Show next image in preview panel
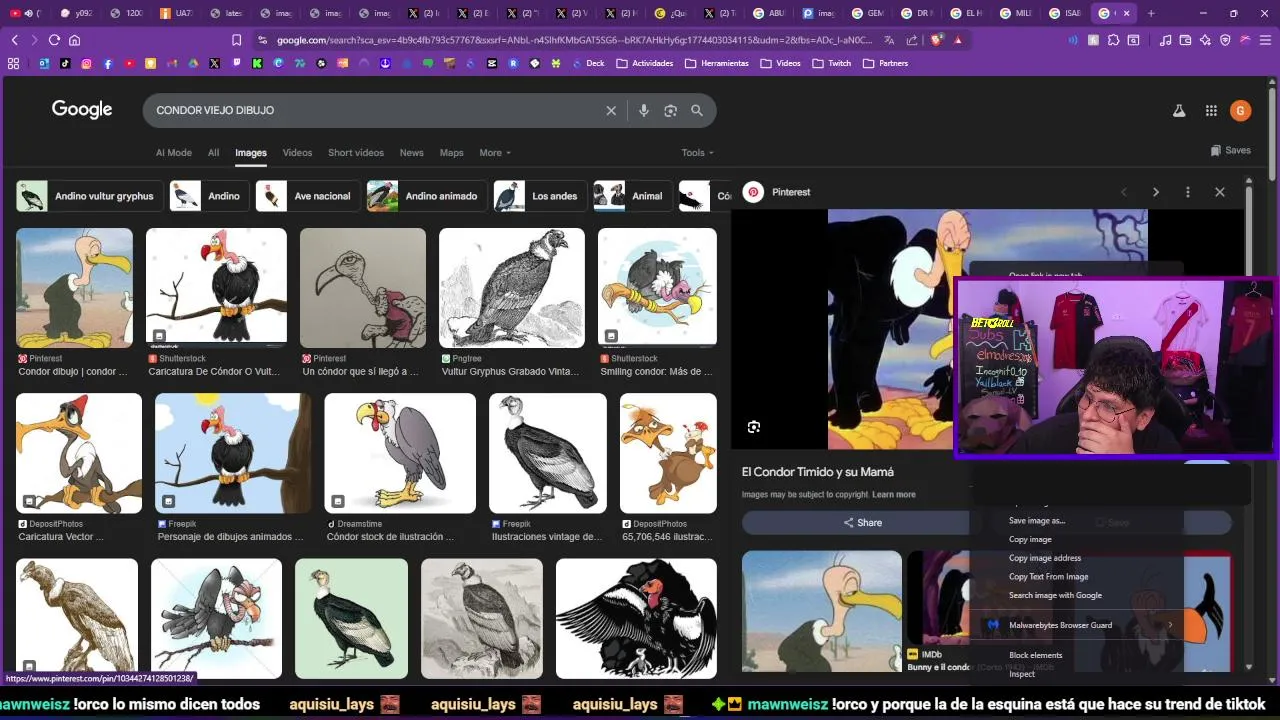The image size is (1280, 720). click(x=1156, y=192)
